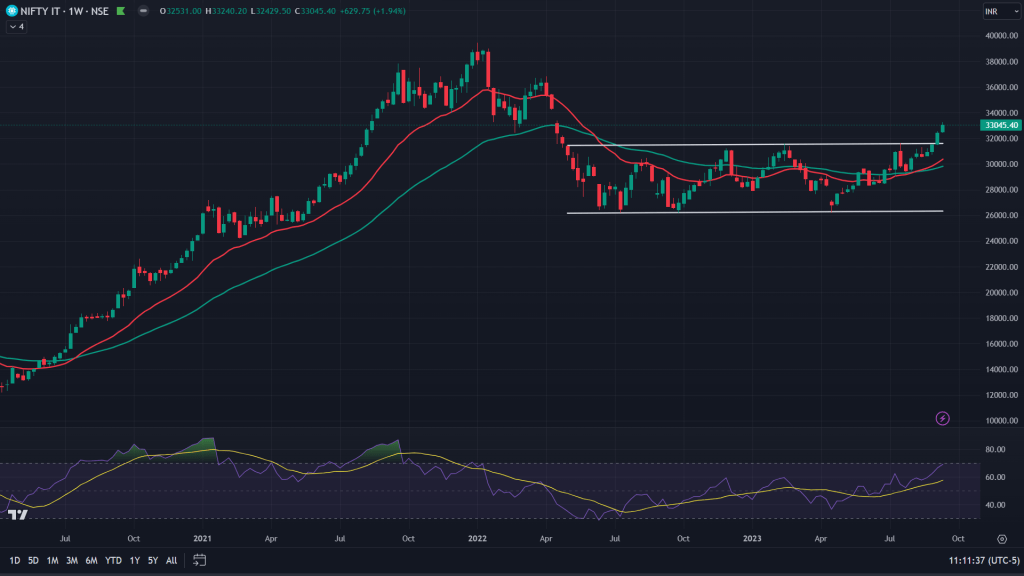
Task: Click the purple lightning bolt icon
Action: coord(942,418)
